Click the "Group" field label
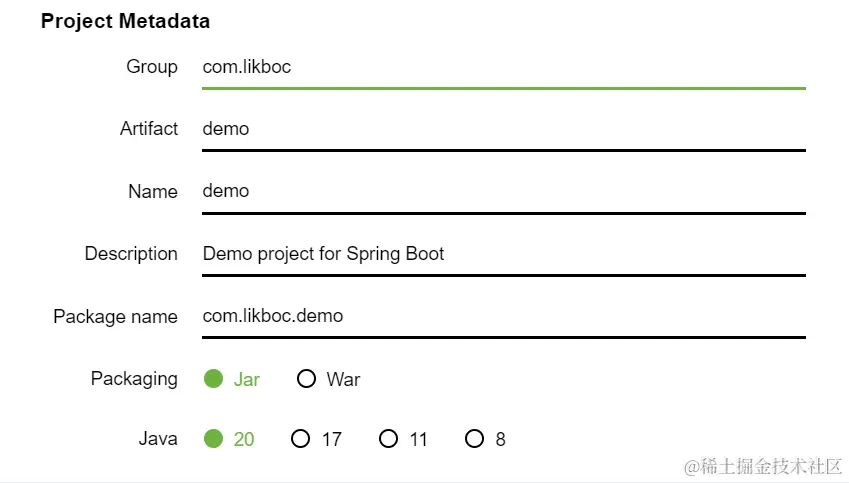The width and height of the screenshot is (849, 483). [152, 67]
